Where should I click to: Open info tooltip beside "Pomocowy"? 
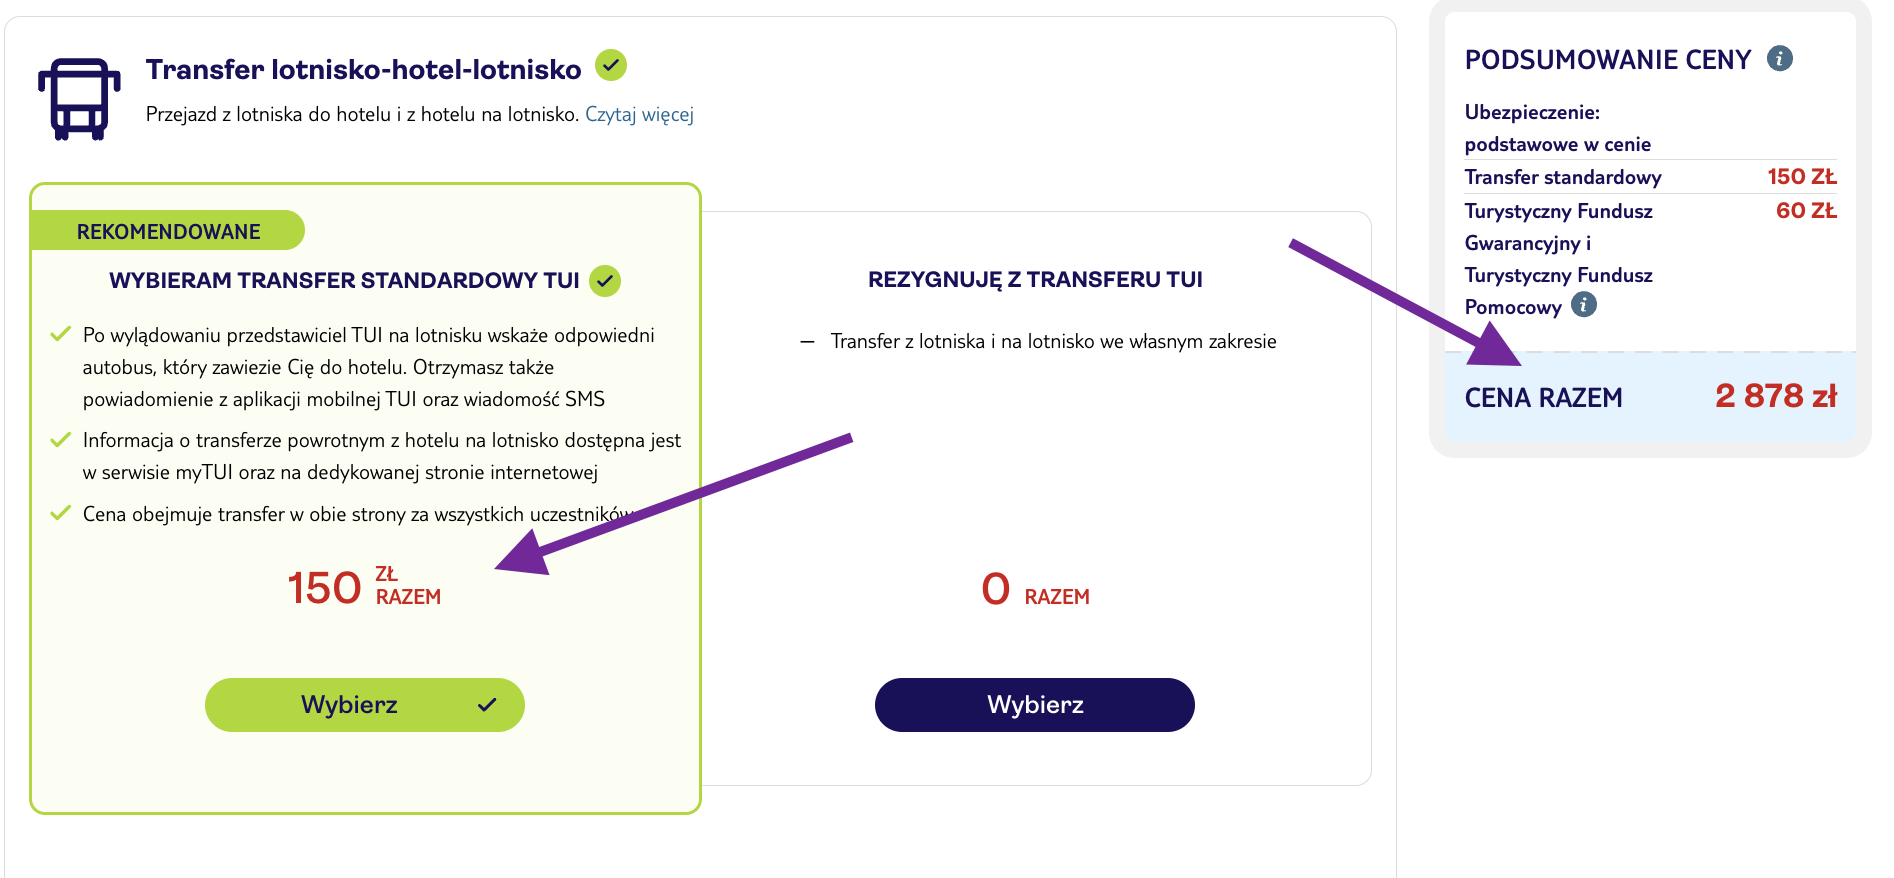coord(1584,306)
